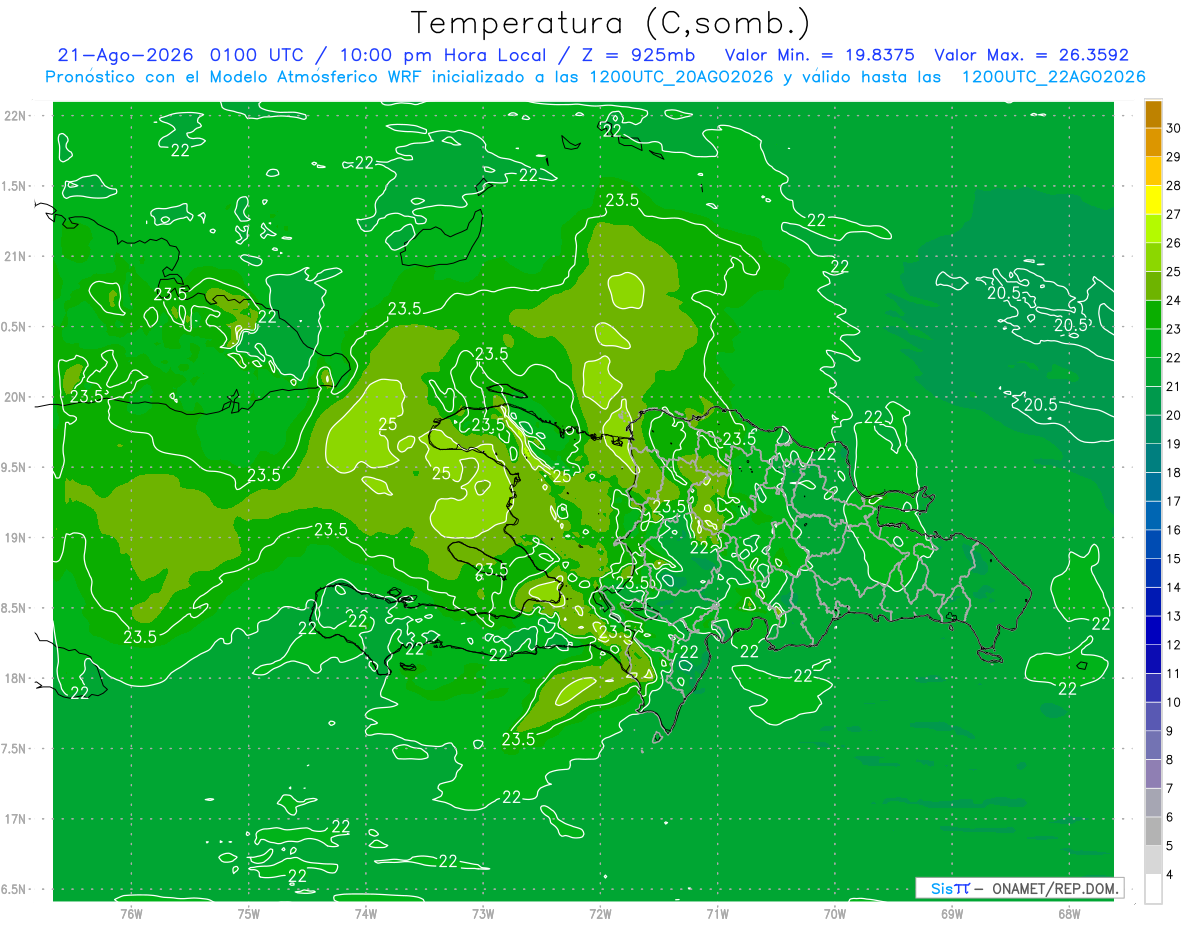1200x927 pixels.
Task: Click the white swatch below legend value 4
Action: [1153, 889]
